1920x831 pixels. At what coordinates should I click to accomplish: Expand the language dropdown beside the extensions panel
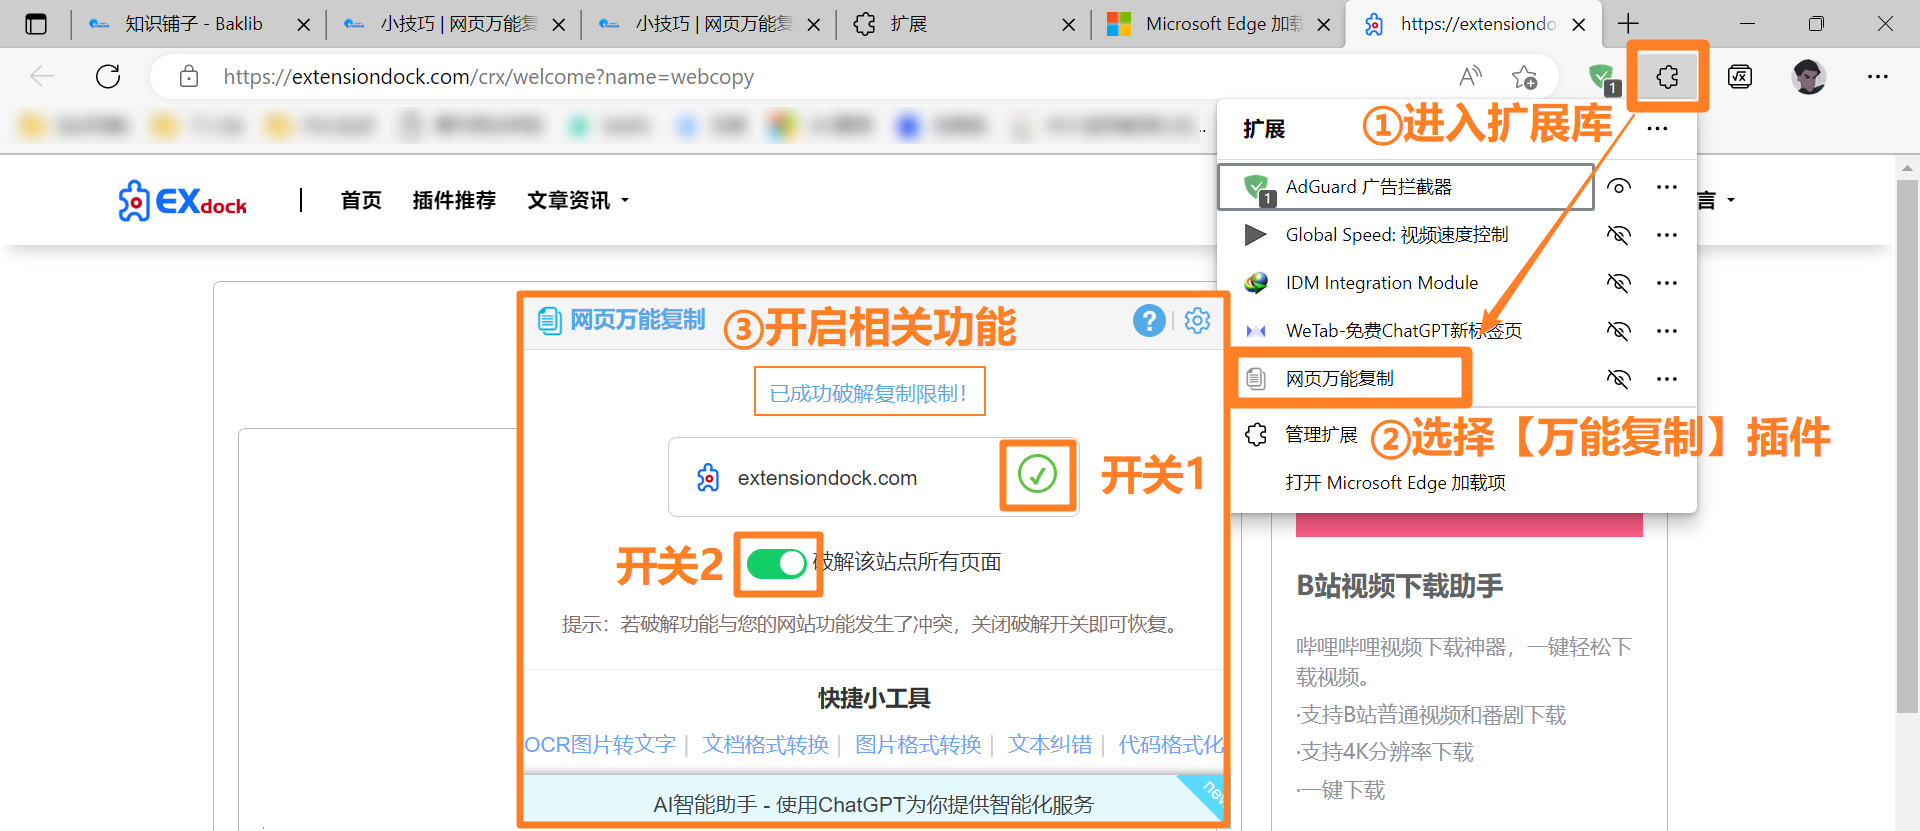1717,201
